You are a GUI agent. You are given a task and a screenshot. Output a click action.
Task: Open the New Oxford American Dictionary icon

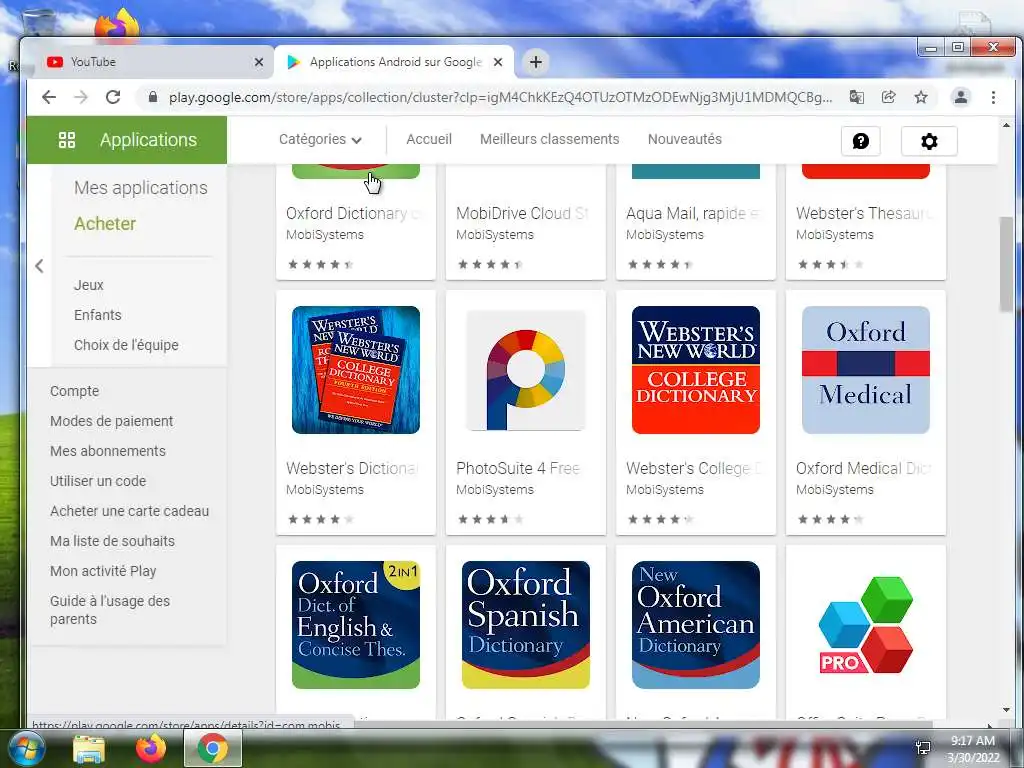[x=696, y=625]
